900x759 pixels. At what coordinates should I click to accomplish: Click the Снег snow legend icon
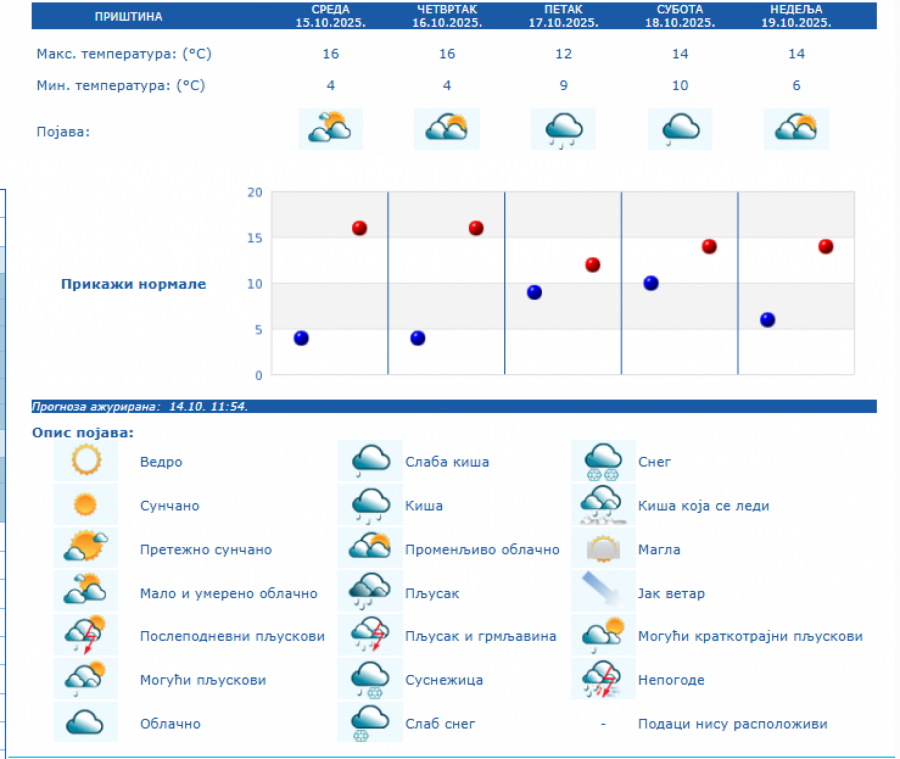click(603, 462)
